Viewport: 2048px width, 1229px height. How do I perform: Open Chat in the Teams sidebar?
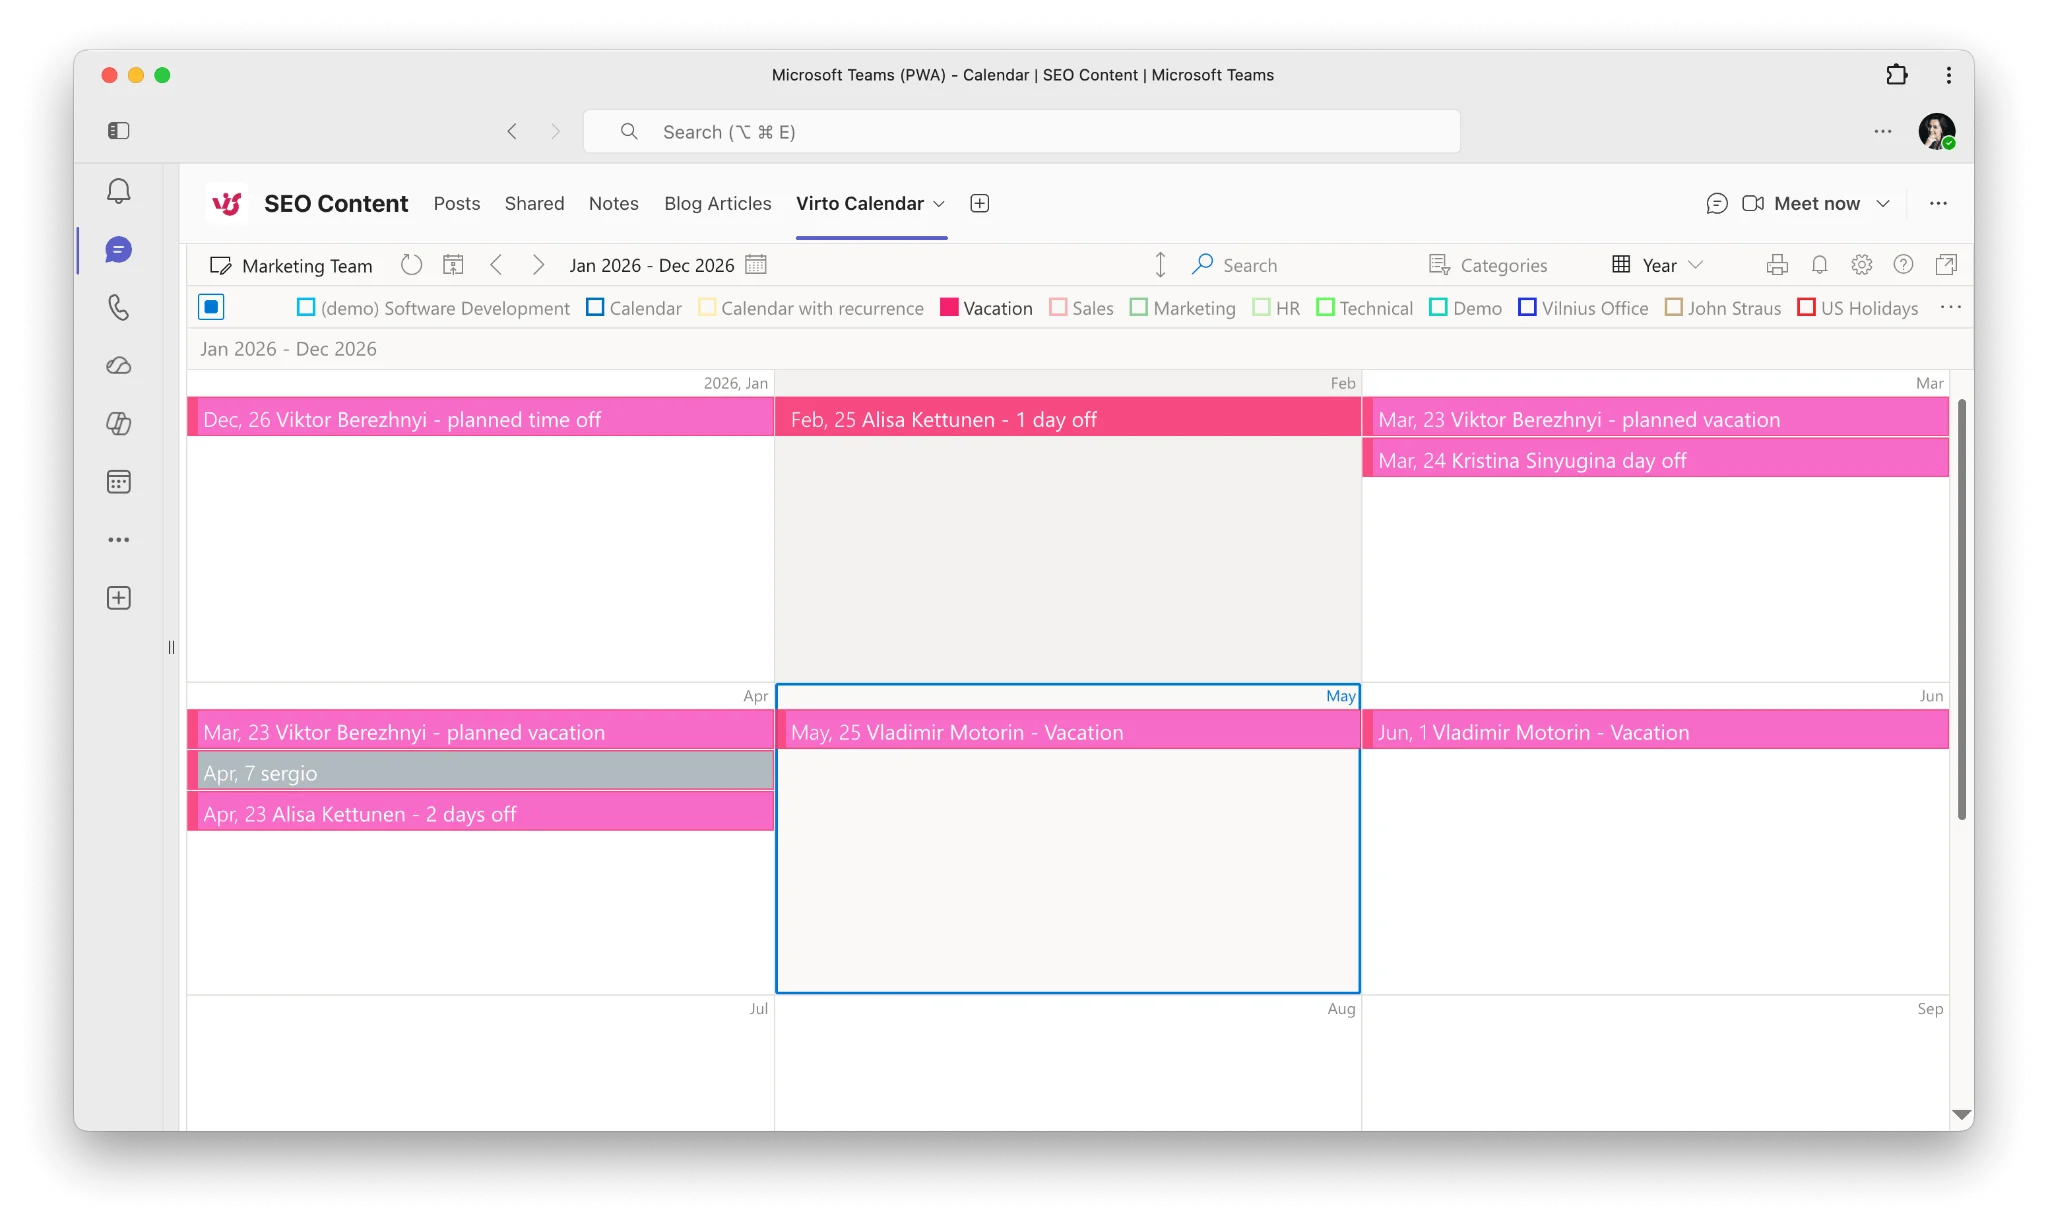[119, 250]
